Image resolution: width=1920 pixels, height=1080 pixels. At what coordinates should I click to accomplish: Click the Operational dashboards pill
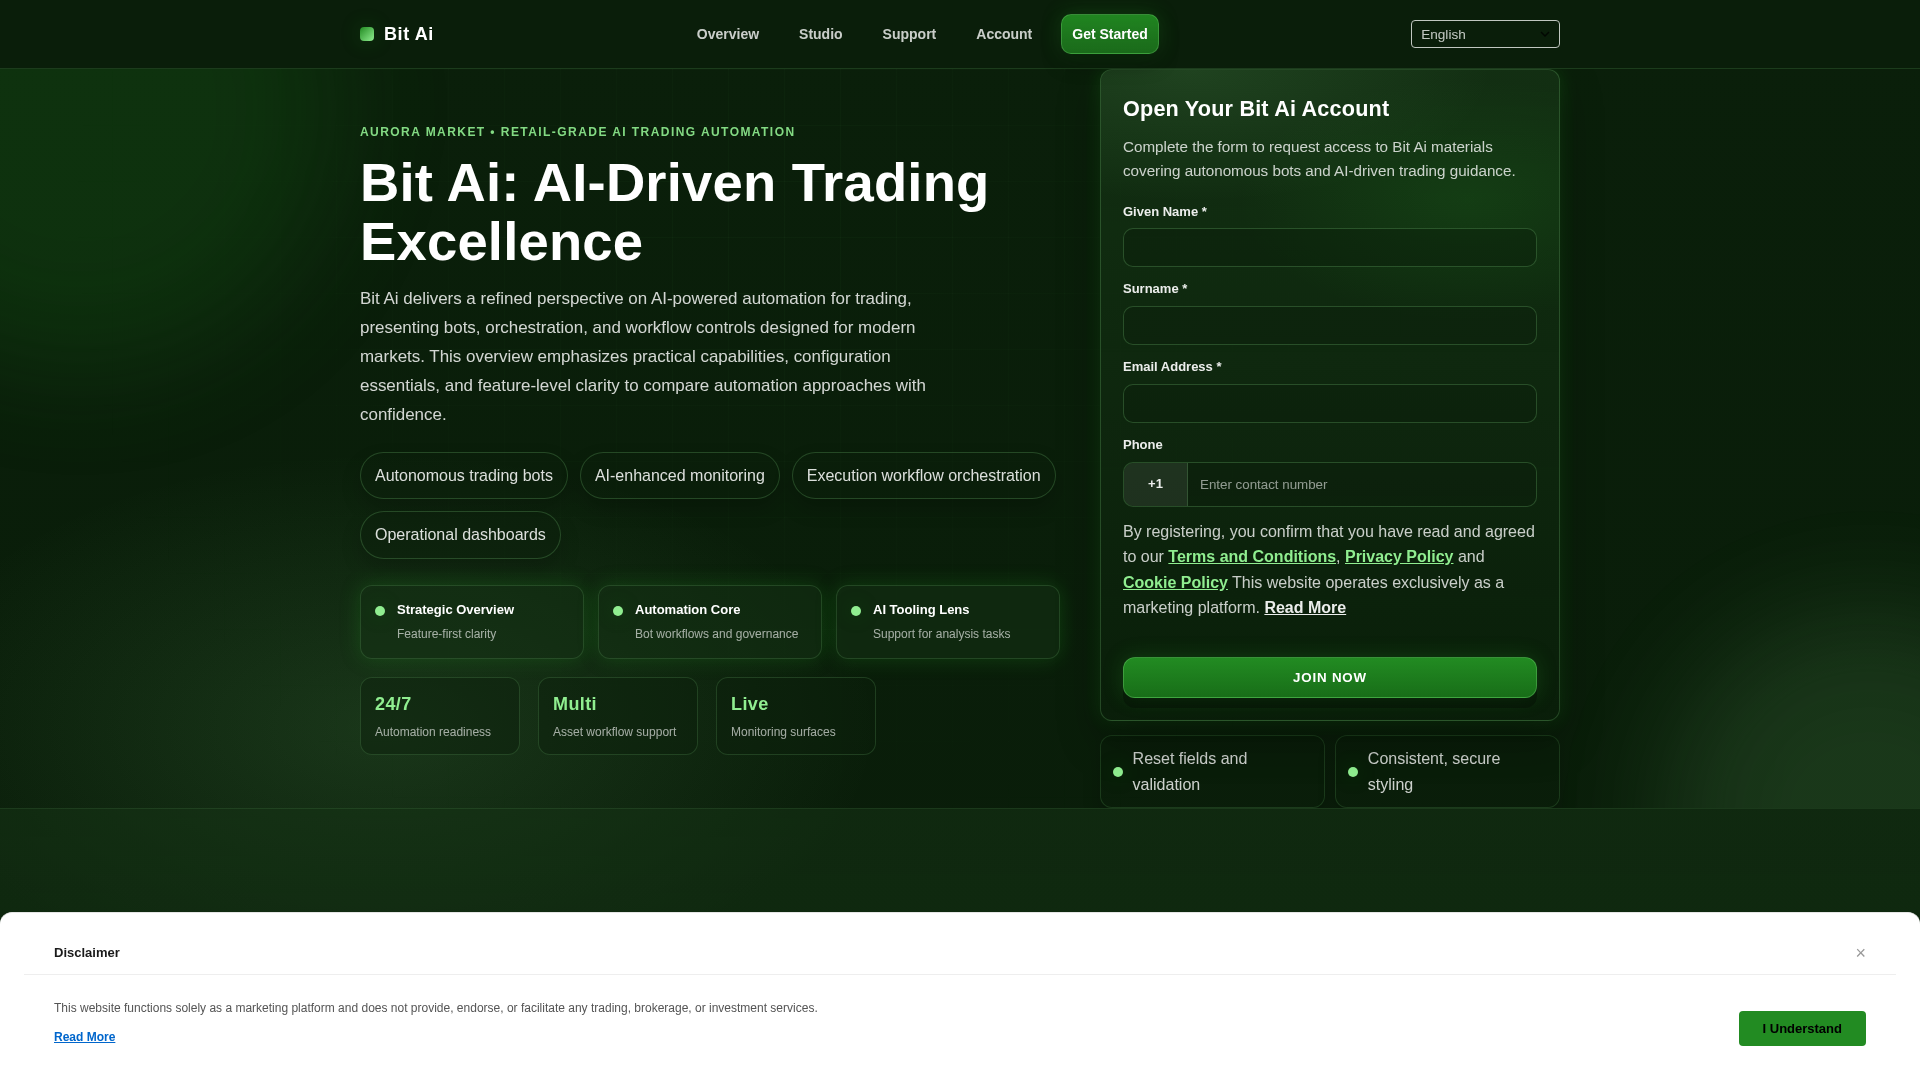[x=460, y=535]
